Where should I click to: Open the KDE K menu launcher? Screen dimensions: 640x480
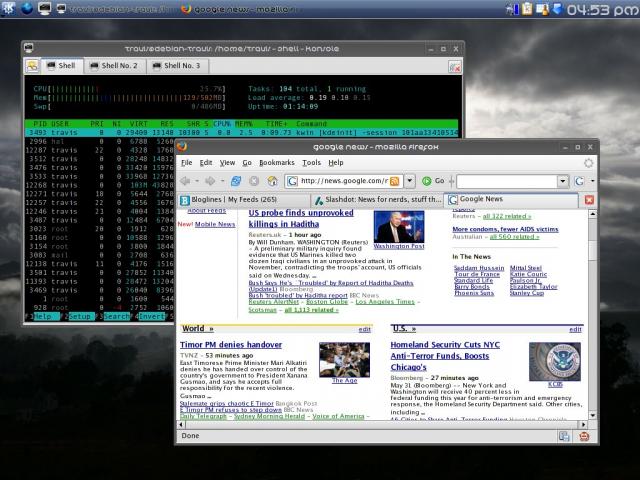click(x=8, y=8)
